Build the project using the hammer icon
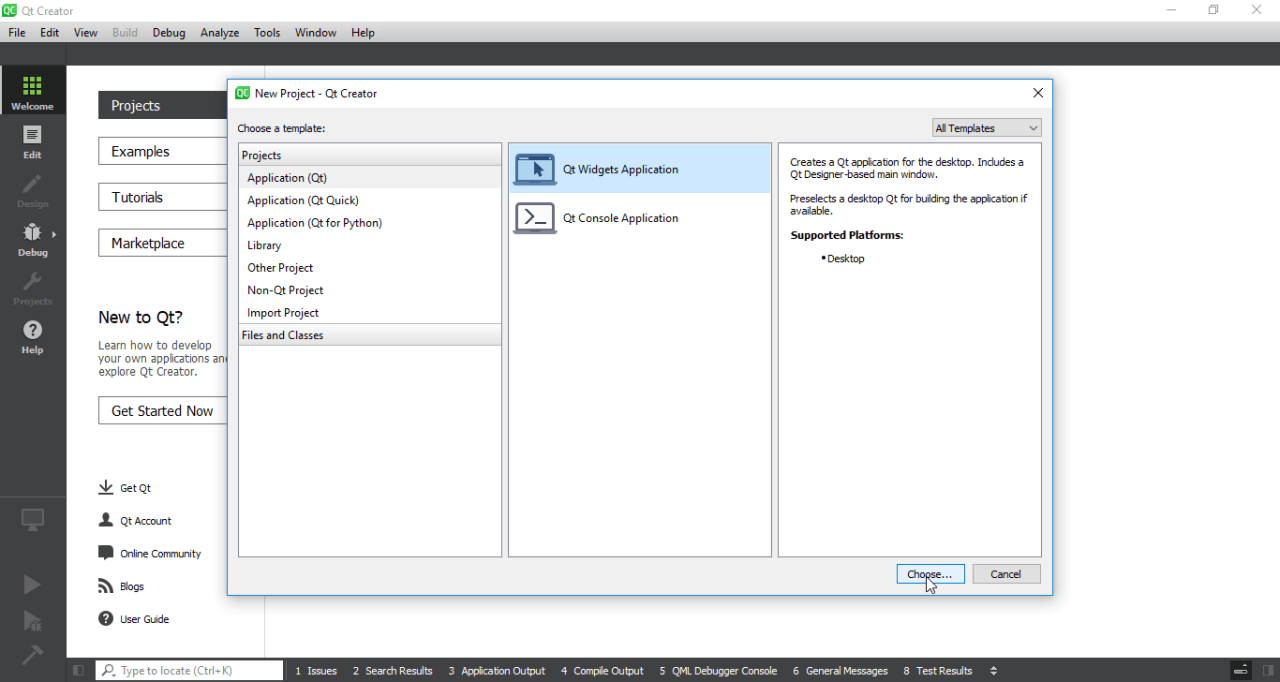 31,655
